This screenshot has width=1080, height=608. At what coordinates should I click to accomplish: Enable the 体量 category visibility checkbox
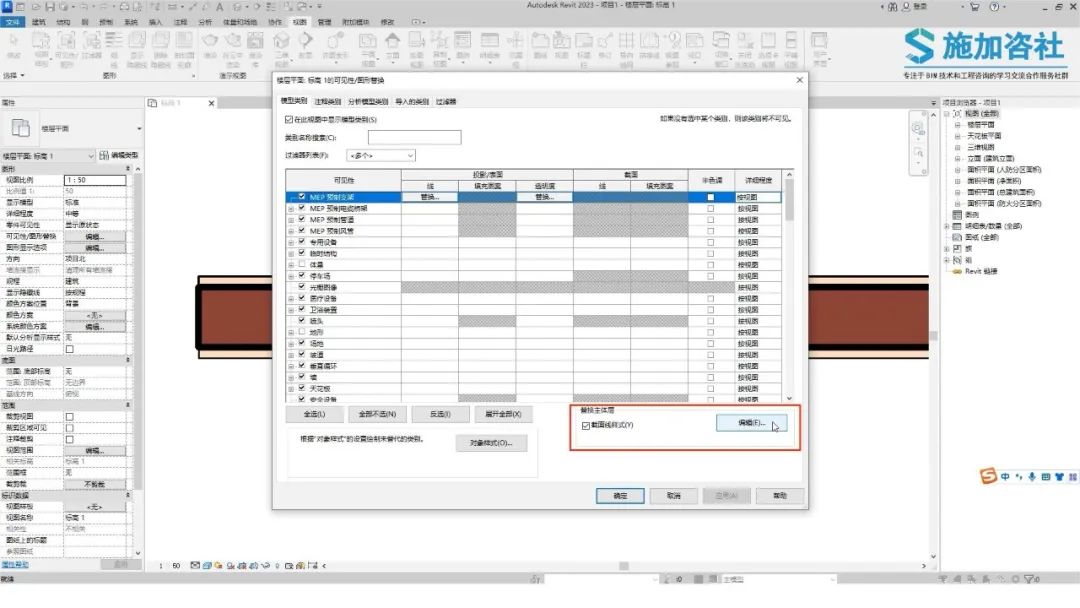[x=302, y=264]
